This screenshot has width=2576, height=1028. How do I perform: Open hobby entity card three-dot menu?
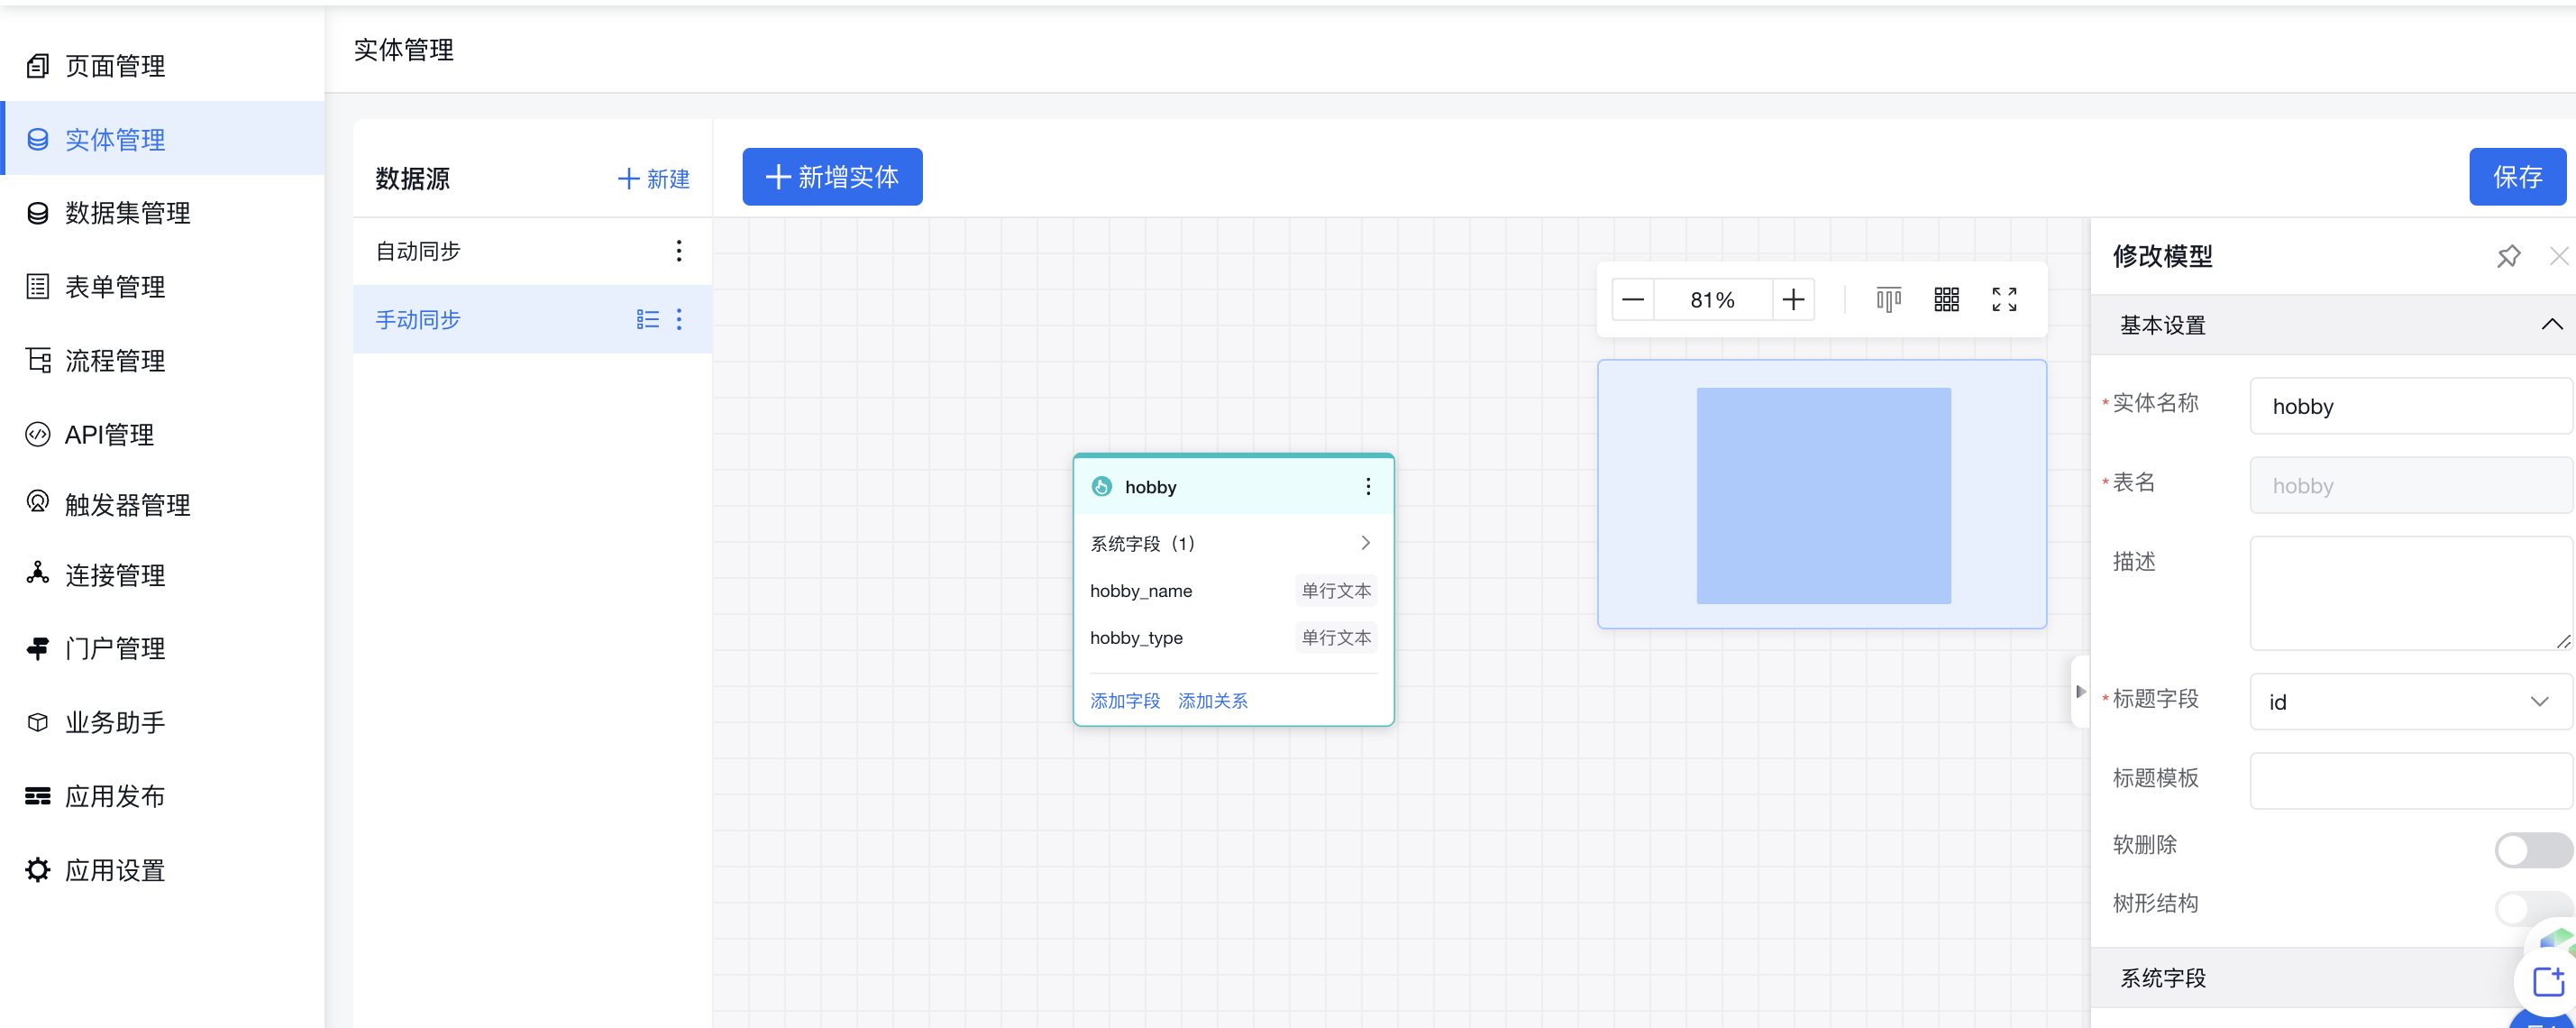click(x=1368, y=487)
